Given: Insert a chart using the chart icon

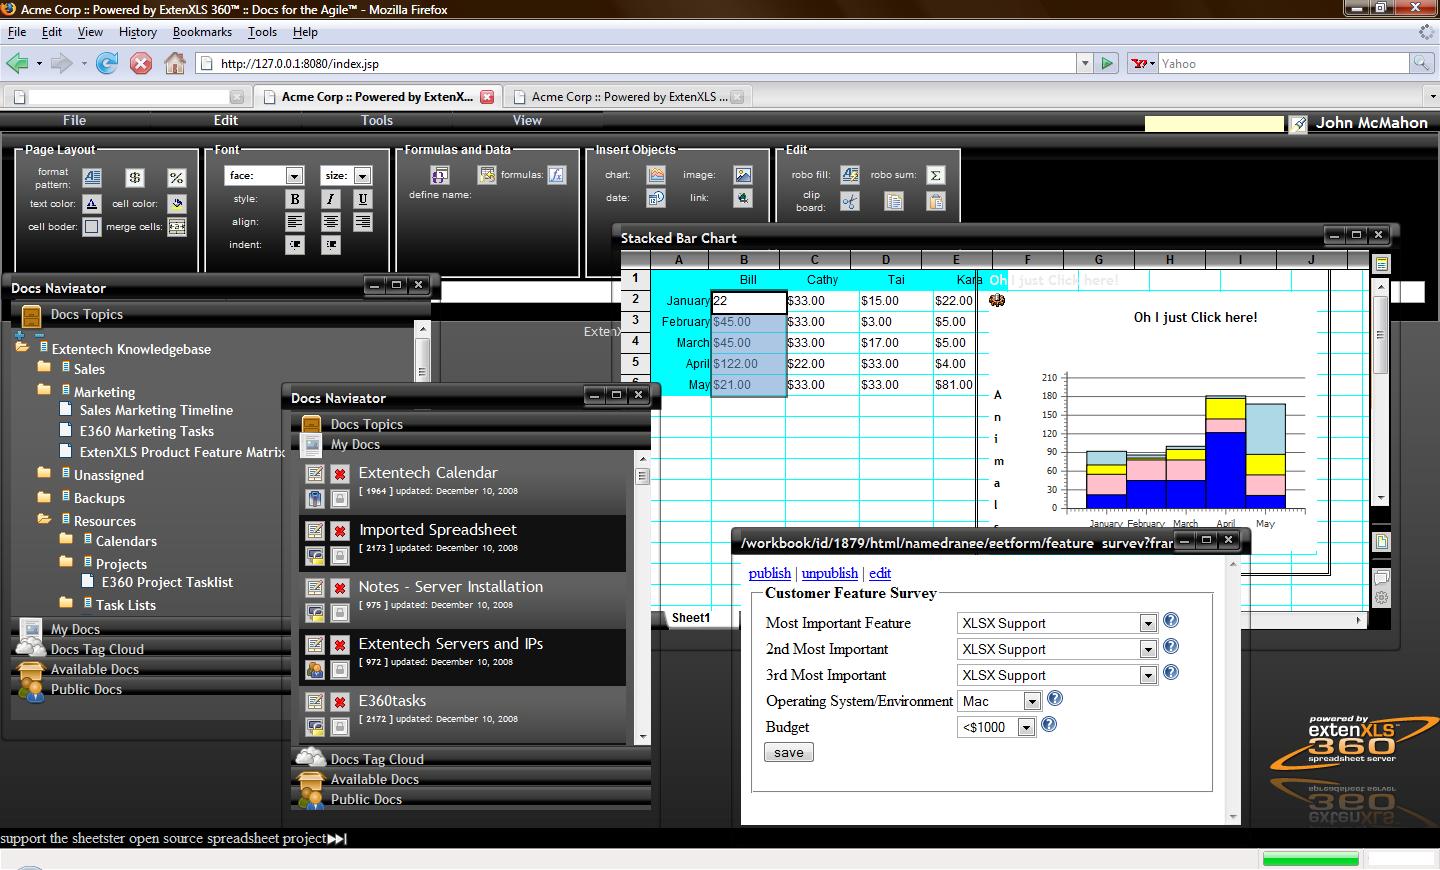Looking at the screenshot, I should coord(656,175).
